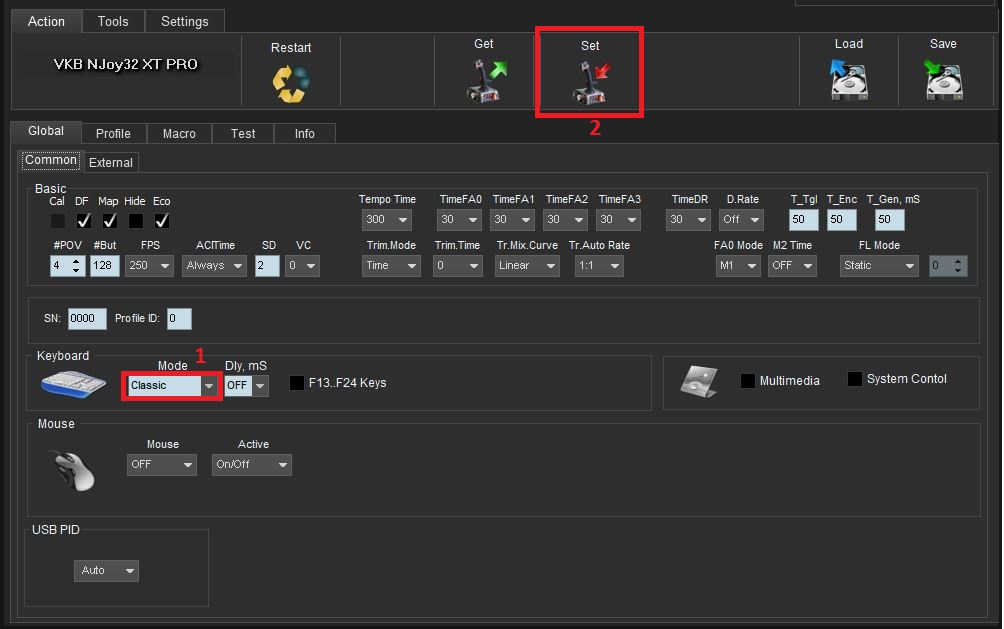Click the Save to disk icon
This screenshot has width=1004, height=629.
point(943,79)
